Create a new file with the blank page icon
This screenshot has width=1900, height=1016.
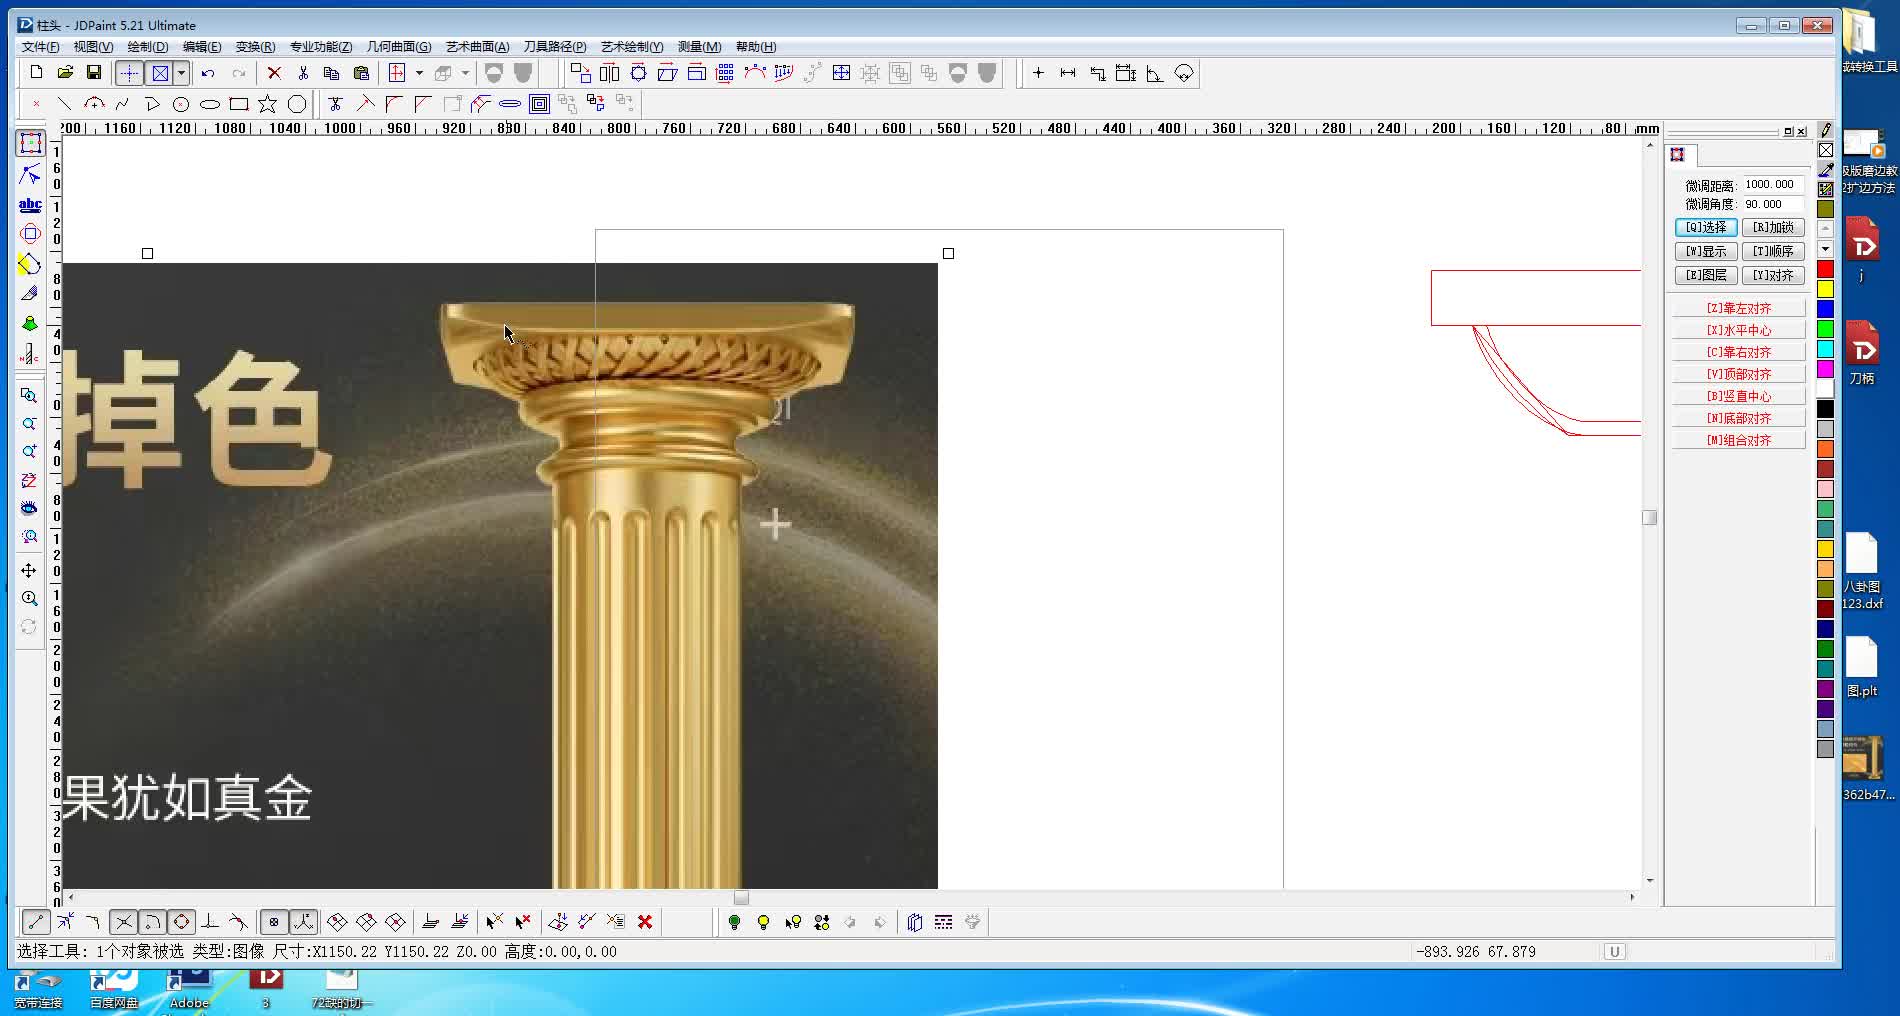[36, 73]
